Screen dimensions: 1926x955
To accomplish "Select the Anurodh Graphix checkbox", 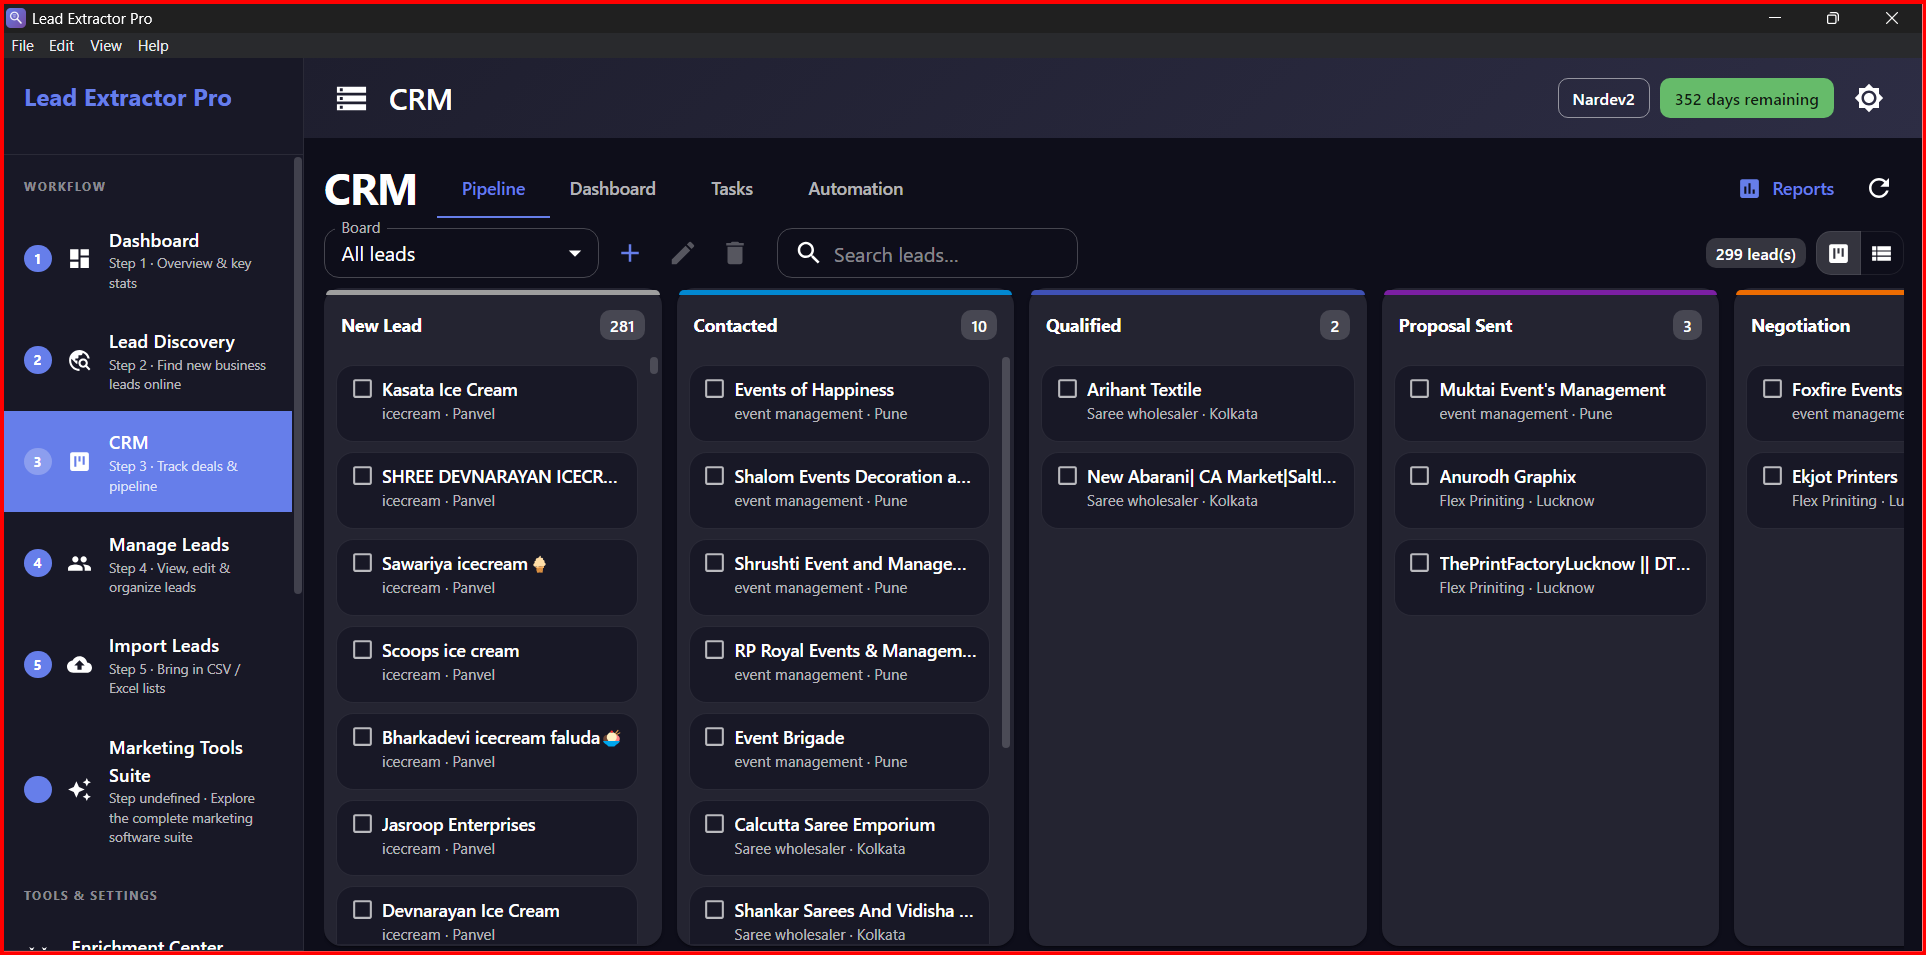I will pos(1419,476).
